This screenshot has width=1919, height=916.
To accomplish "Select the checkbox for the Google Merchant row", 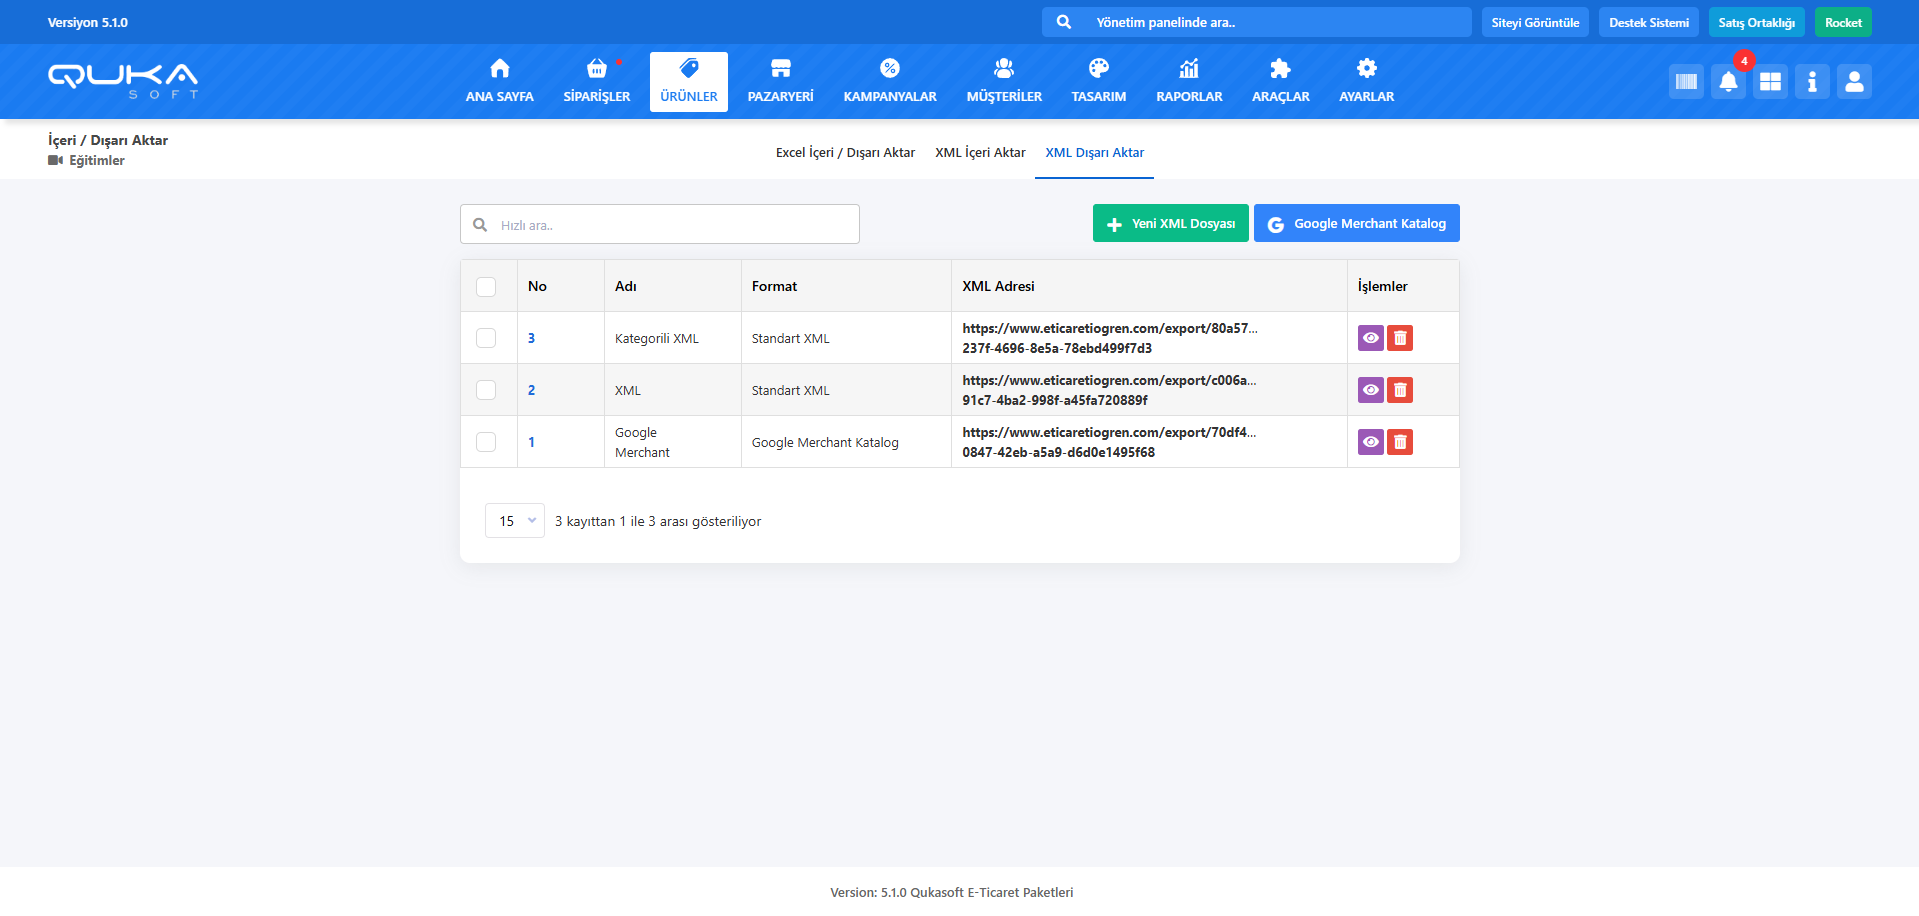I will pos(486,442).
